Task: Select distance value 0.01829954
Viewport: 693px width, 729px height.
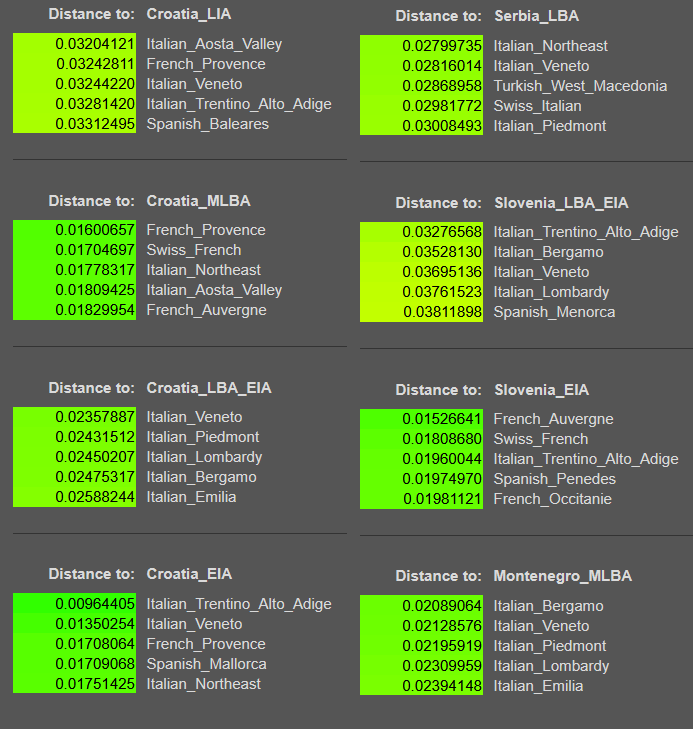Action: 95,310
